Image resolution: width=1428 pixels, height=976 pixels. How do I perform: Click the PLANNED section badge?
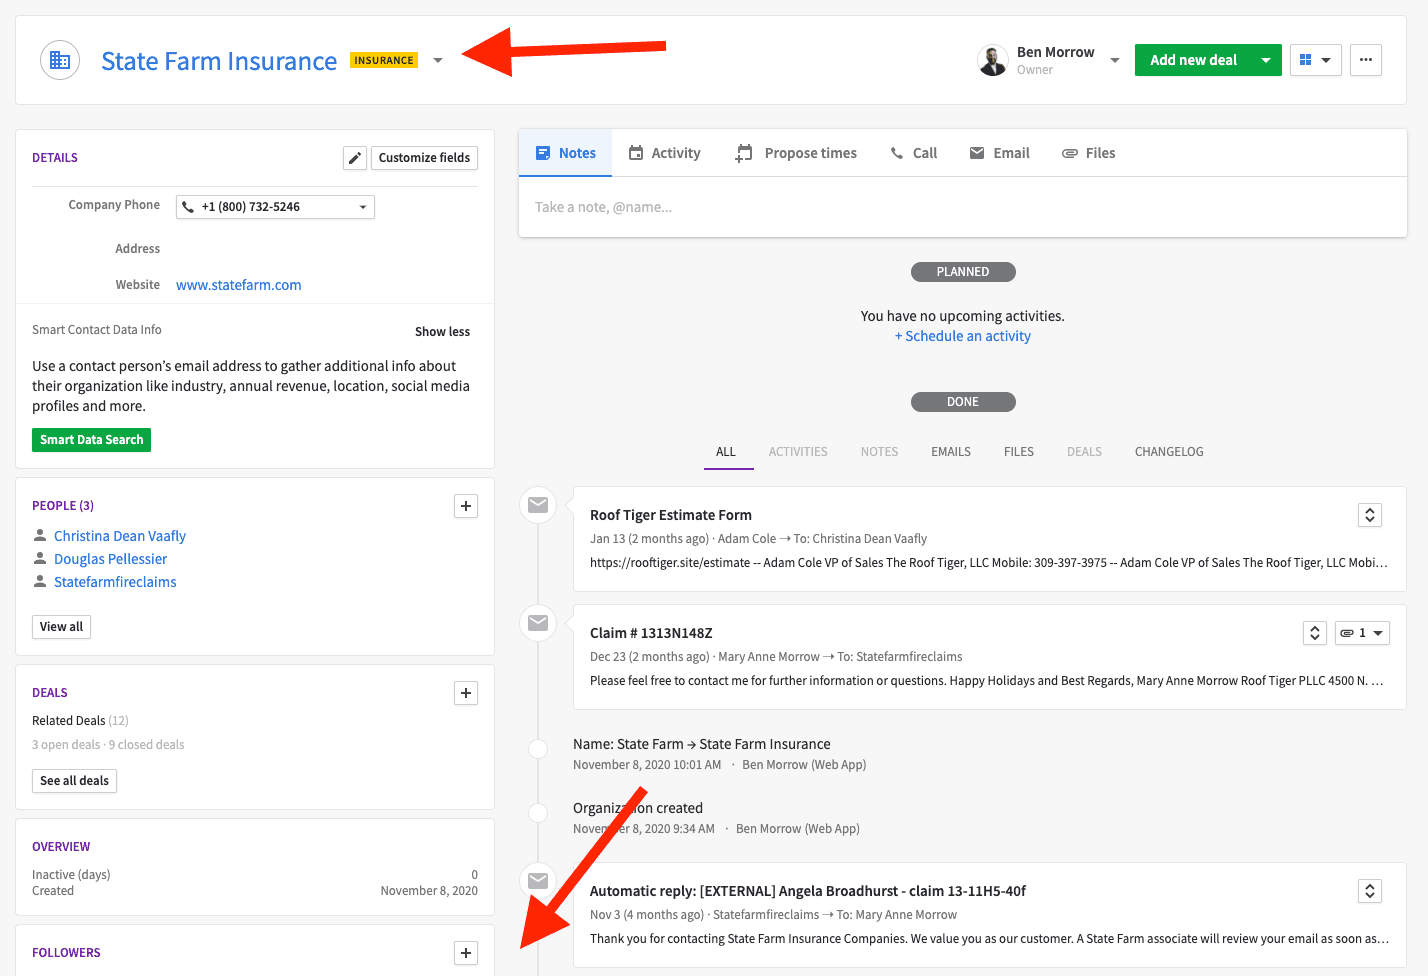point(963,272)
